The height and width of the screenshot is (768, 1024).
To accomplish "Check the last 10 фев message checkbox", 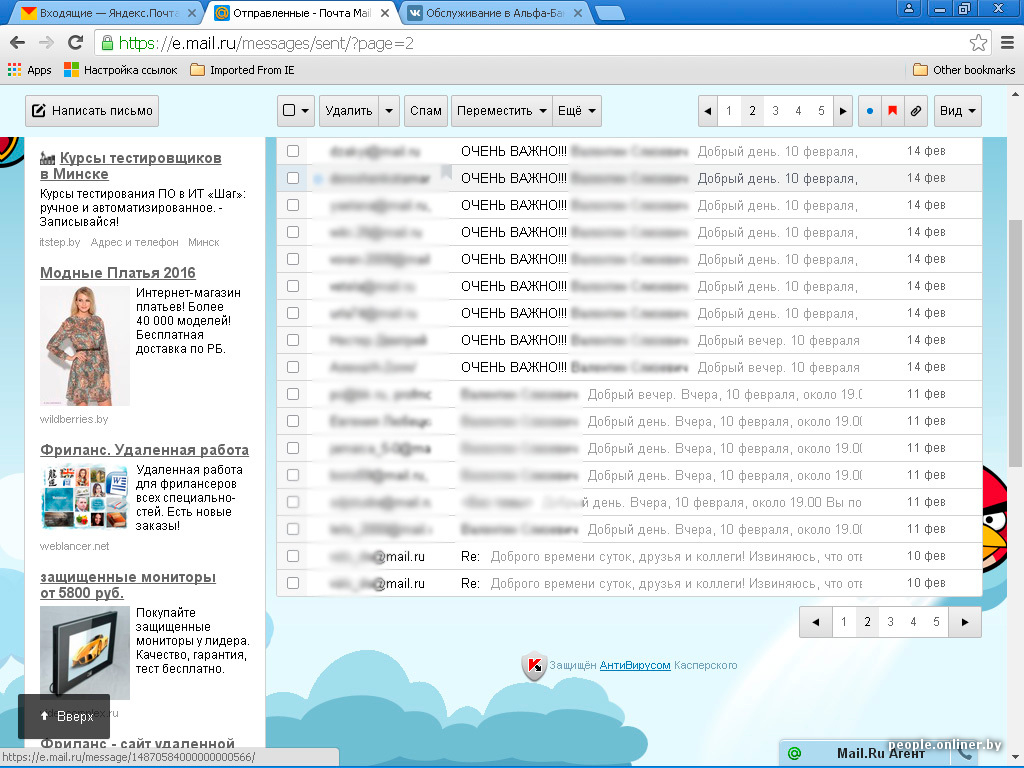I will [x=293, y=583].
